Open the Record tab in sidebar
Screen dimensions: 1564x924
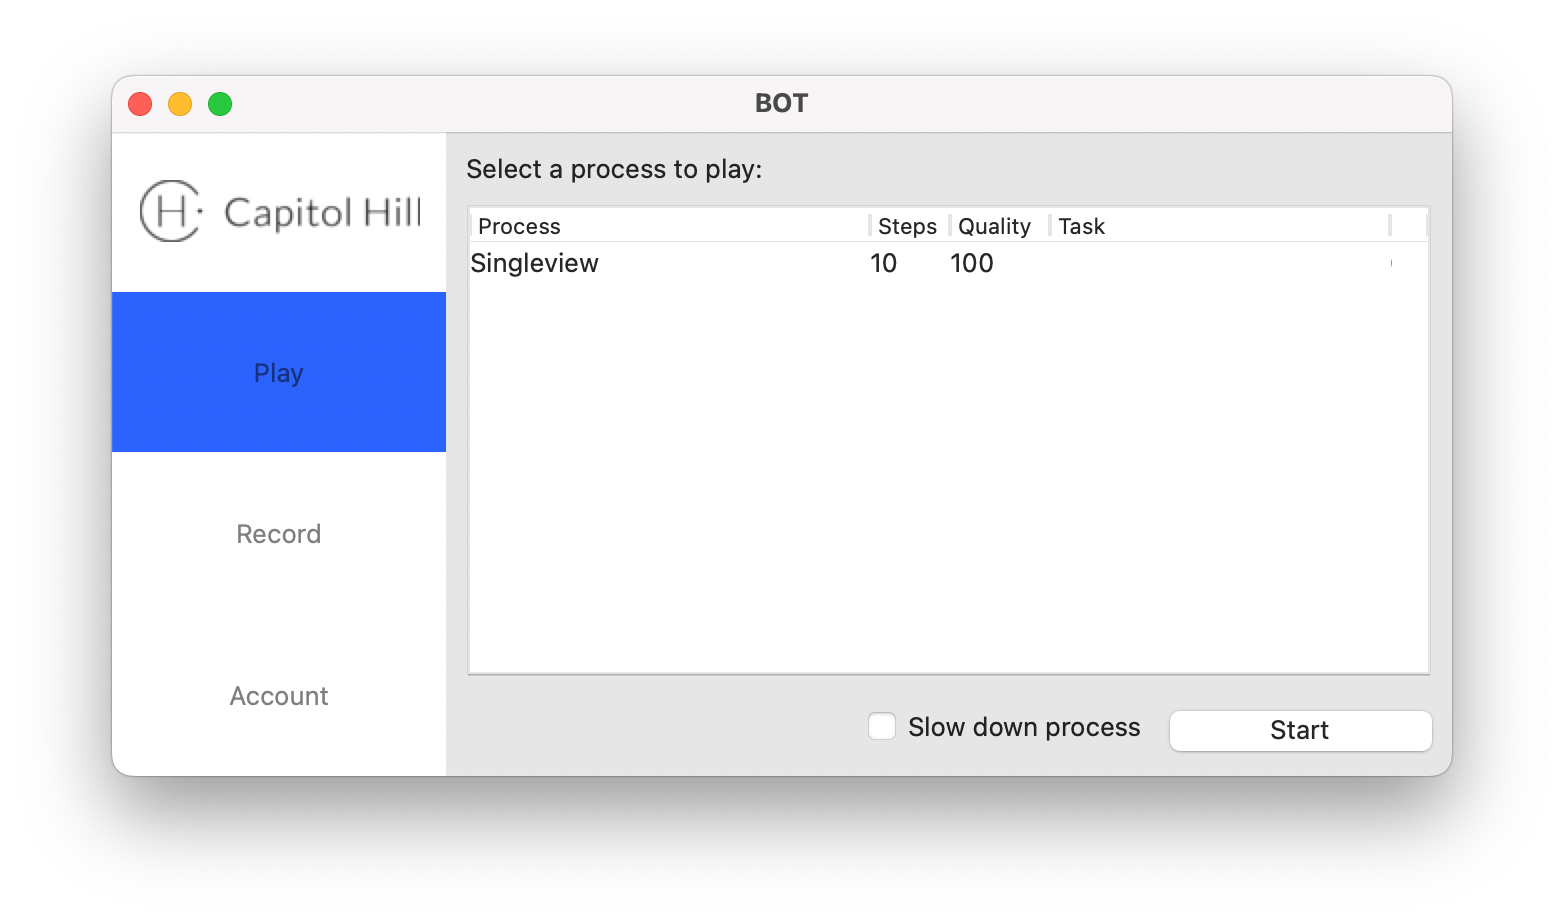[279, 534]
